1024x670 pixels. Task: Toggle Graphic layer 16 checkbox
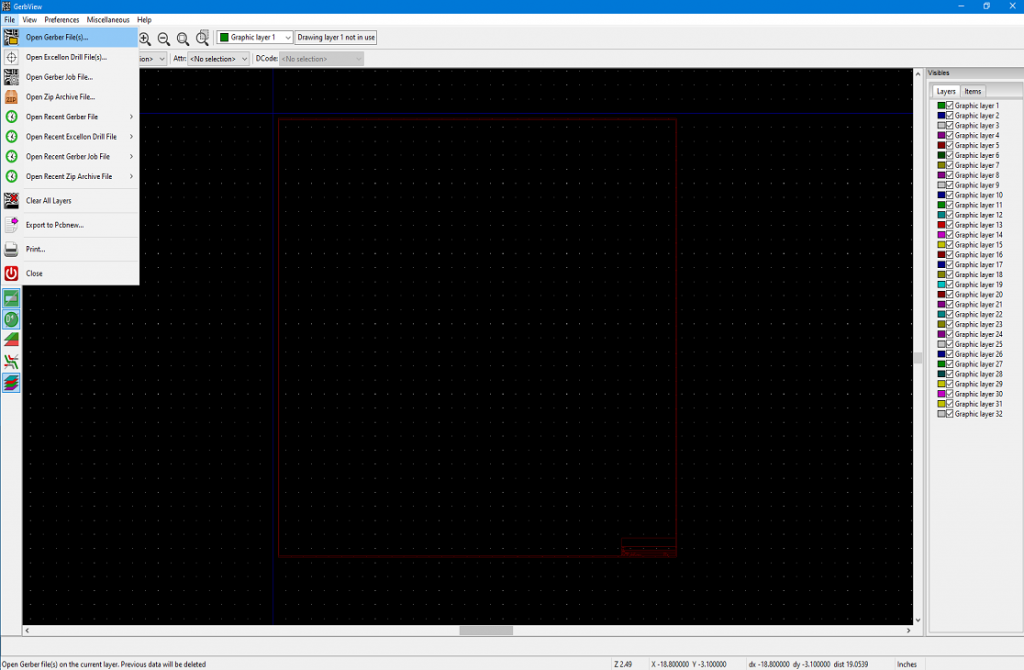(x=950, y=255)
